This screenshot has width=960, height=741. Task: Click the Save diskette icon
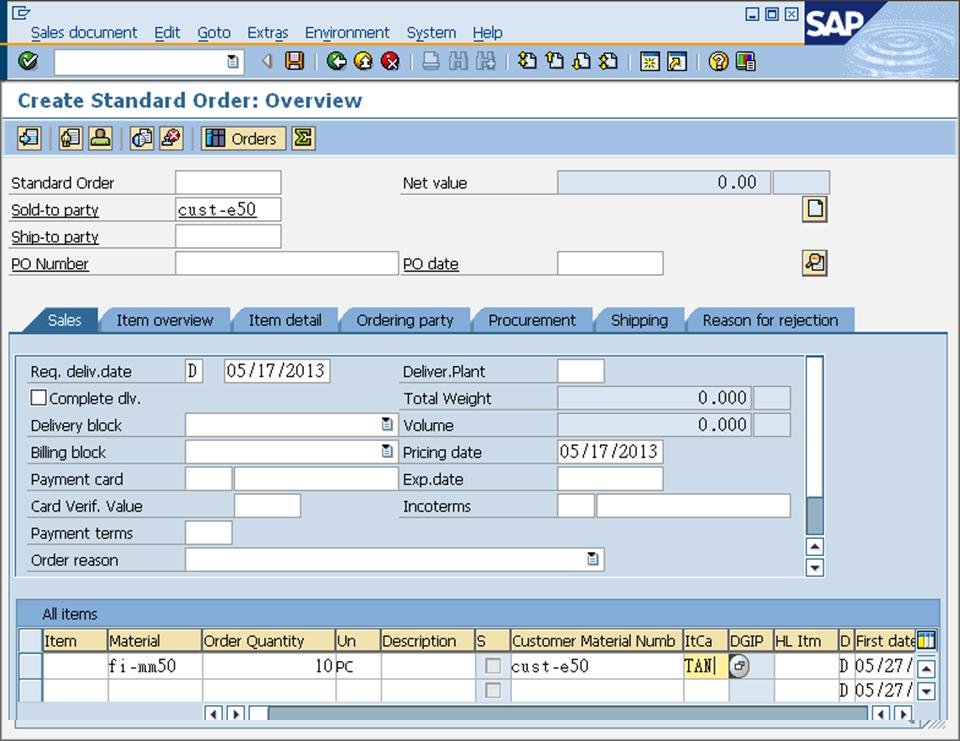pos(294,61)
